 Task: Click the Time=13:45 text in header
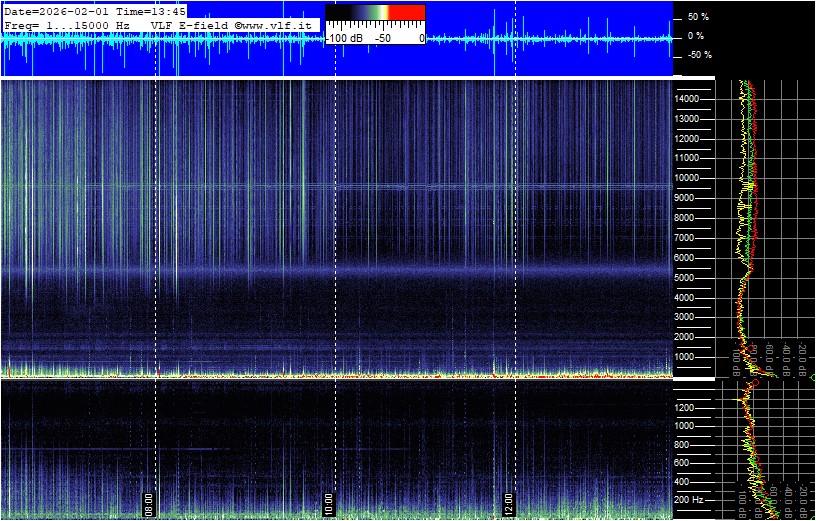[x=151, y=10]
